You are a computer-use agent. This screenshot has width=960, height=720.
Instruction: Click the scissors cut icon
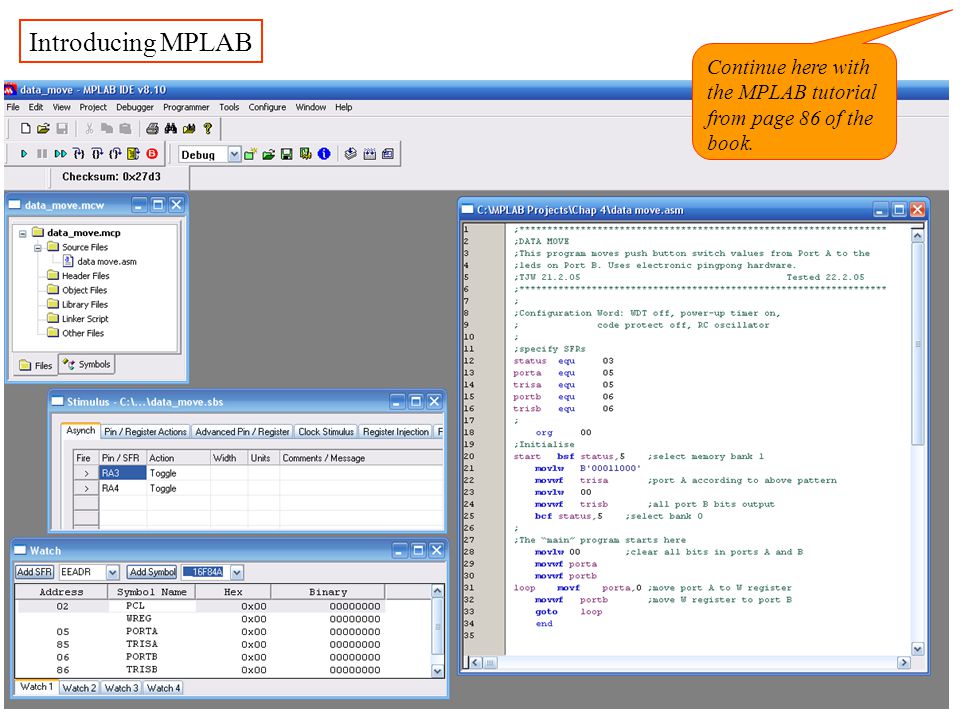(x=89, y=129)
